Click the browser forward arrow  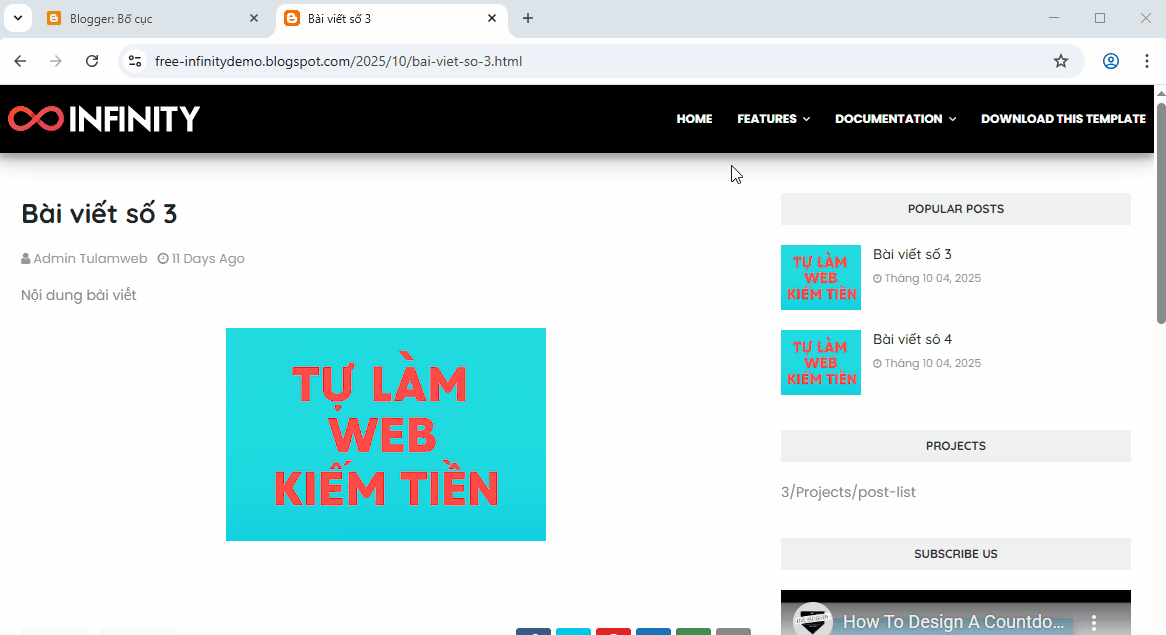click(x=56, y=61)
